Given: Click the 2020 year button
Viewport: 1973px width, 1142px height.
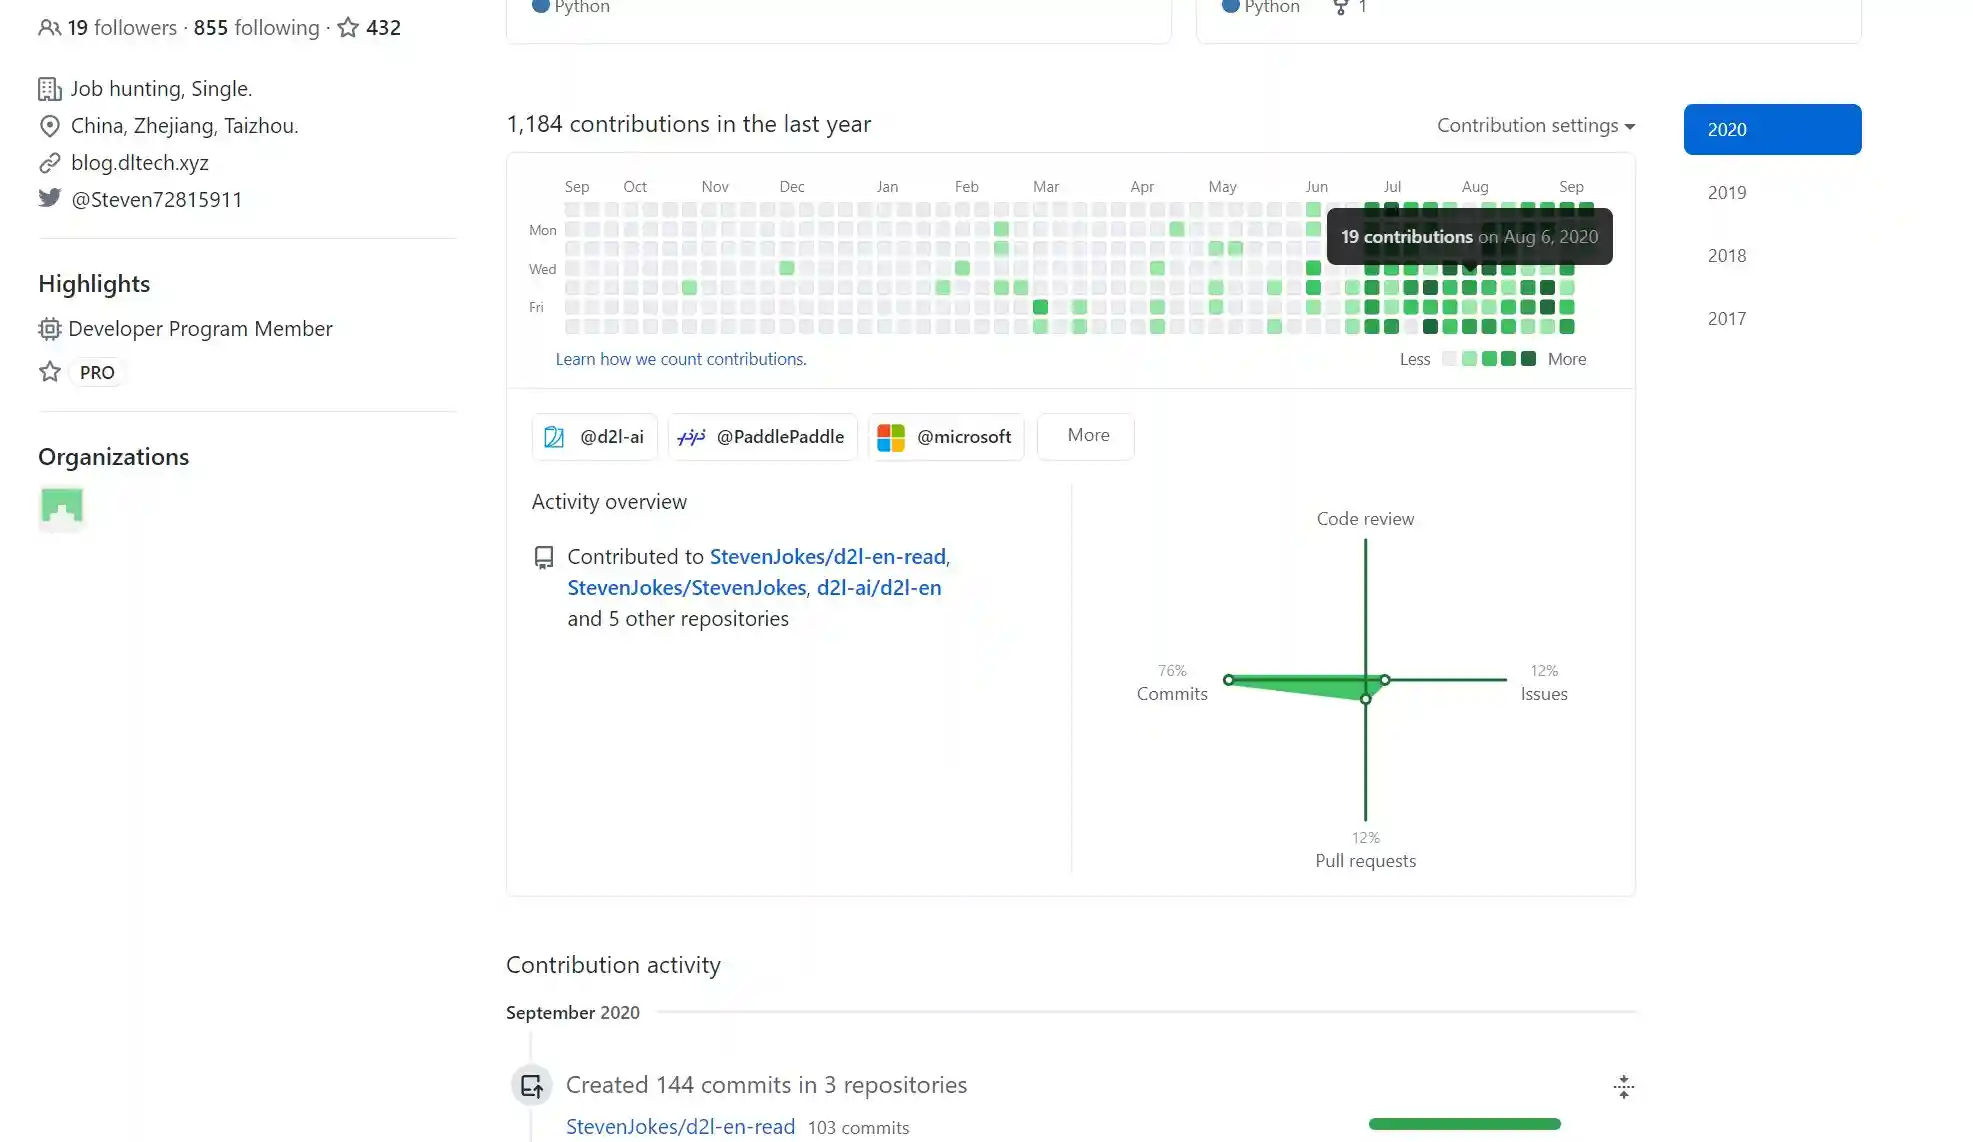Looking at the screenshot, I should (1771, 130).
